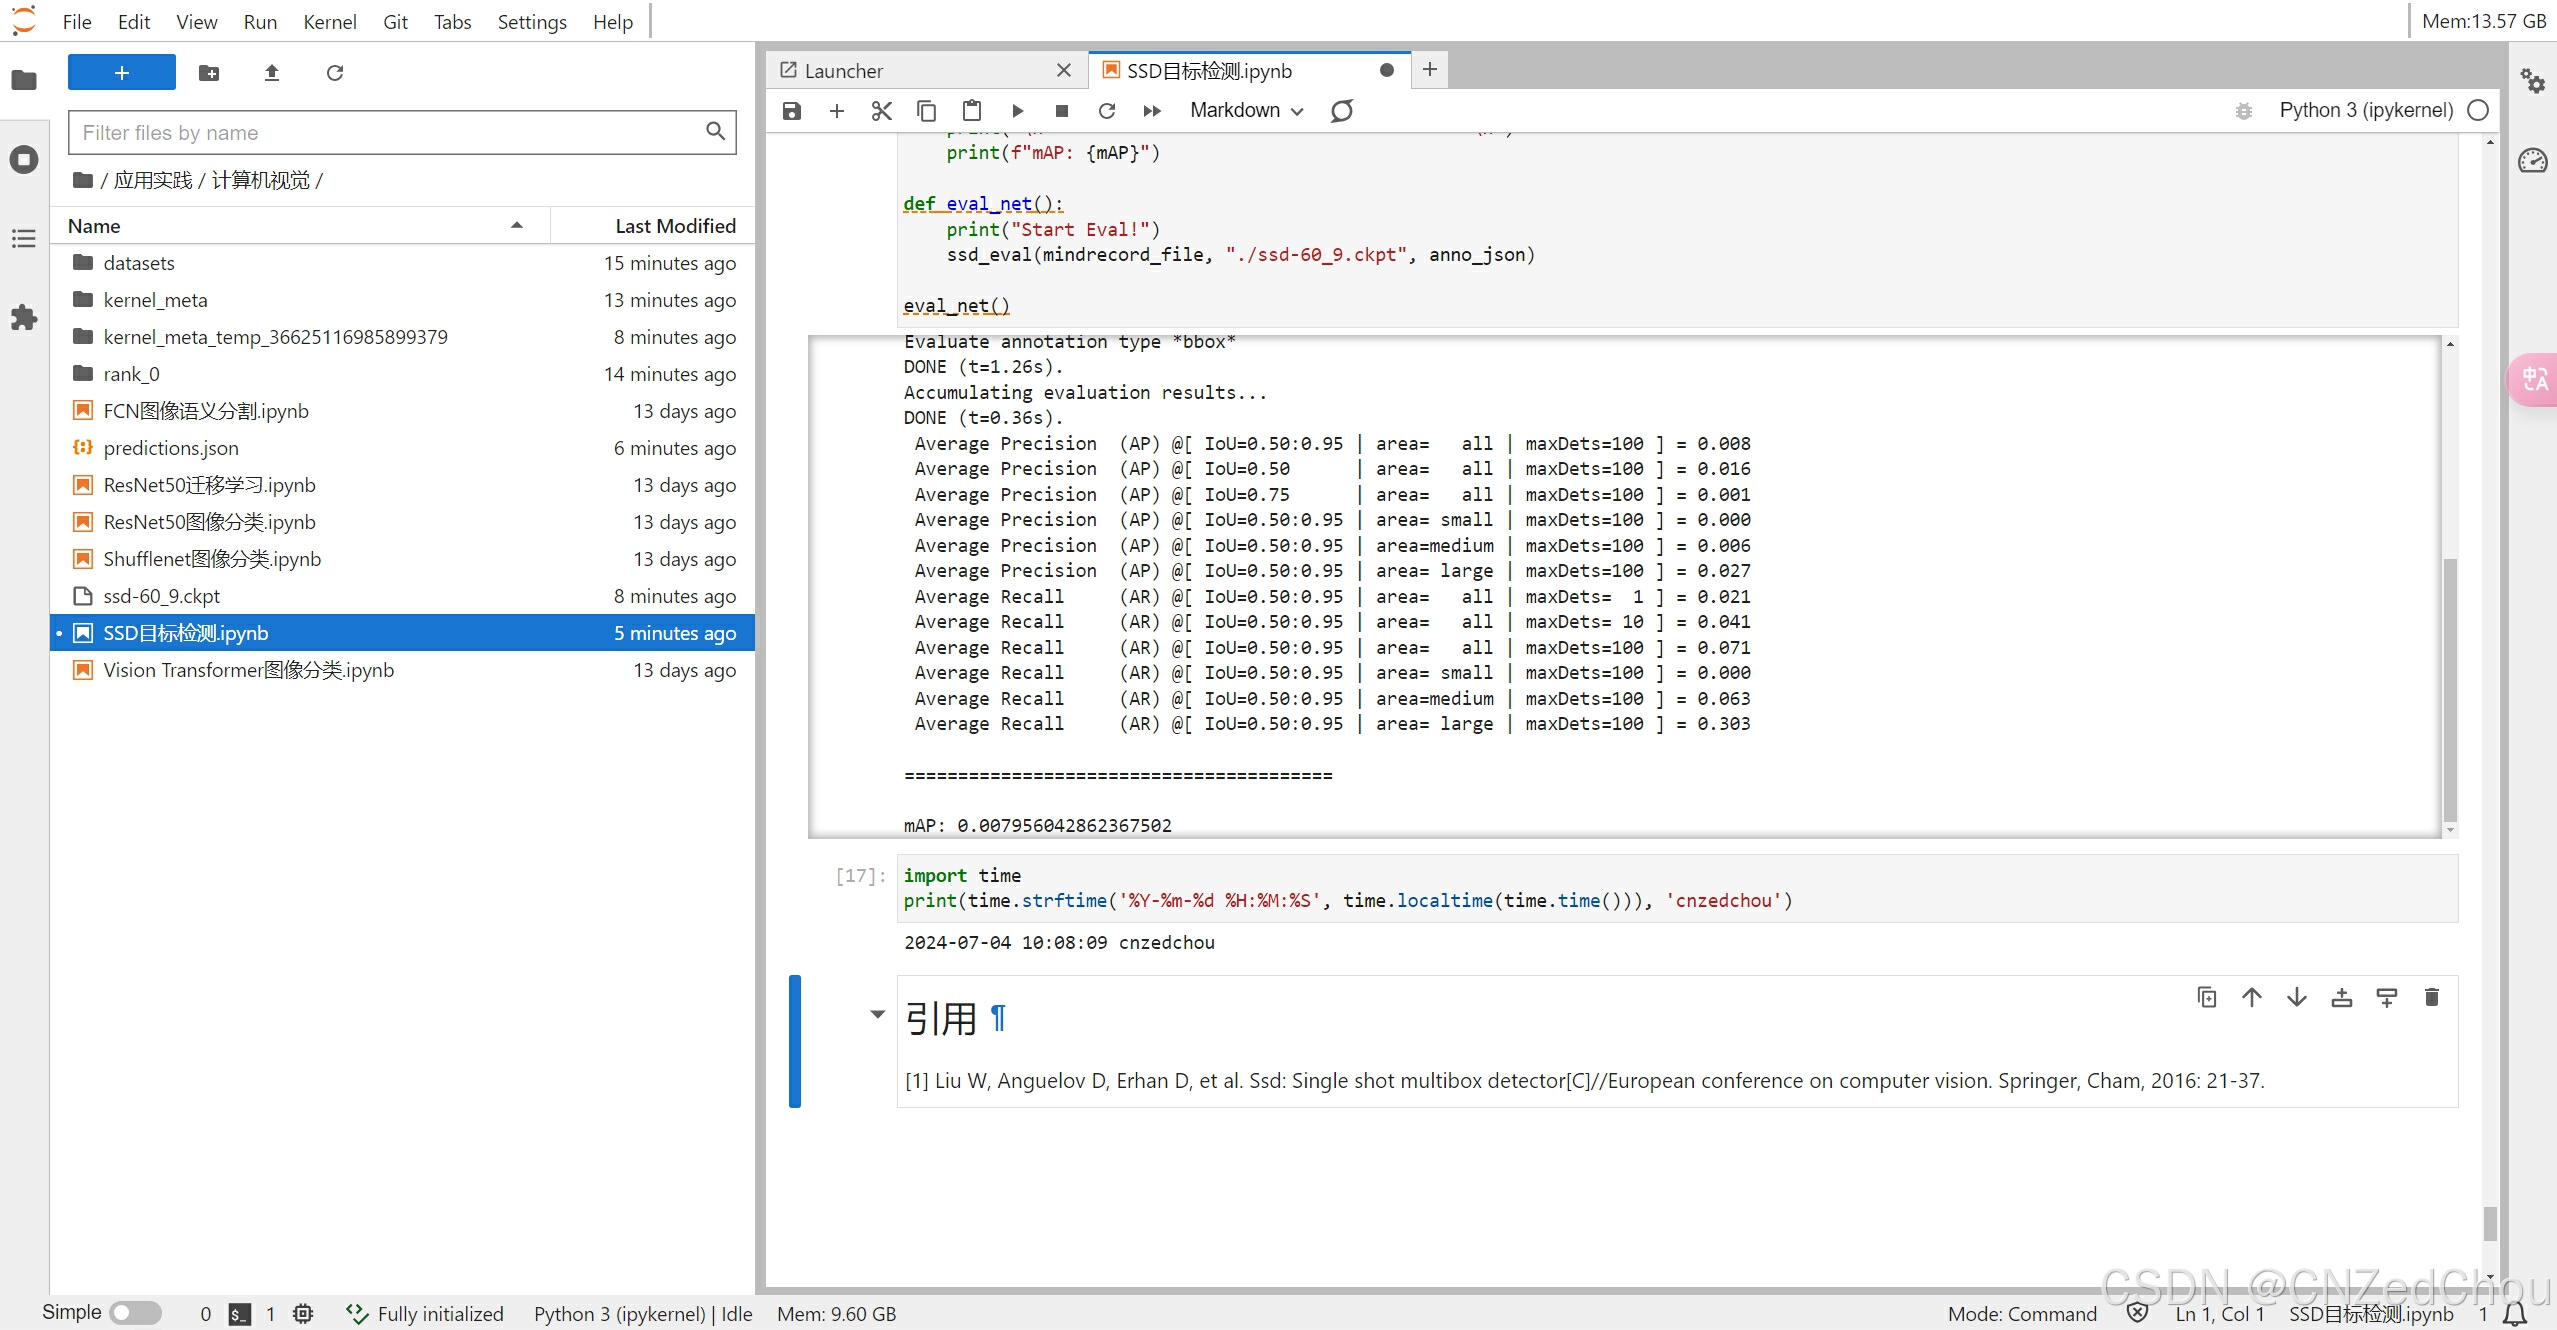Select the kernel_meta folder
This screenshot has height=1330, width=2557.
pos(402,300)
